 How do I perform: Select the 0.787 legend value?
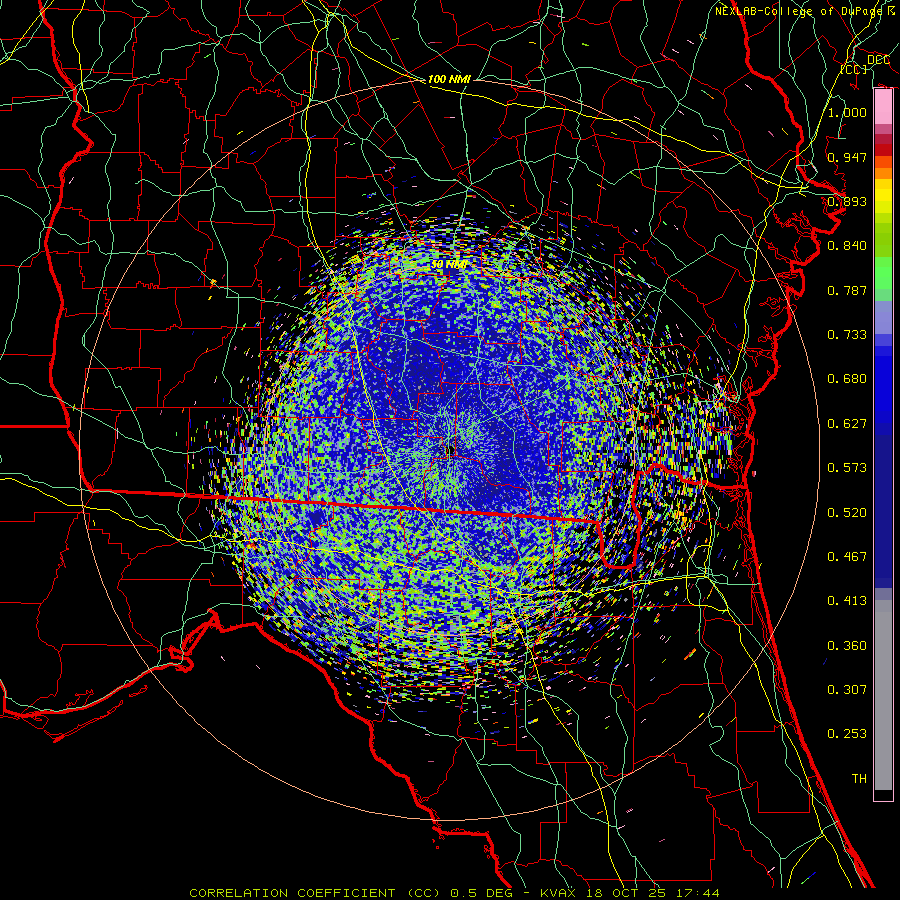click(x=847, y=290)
